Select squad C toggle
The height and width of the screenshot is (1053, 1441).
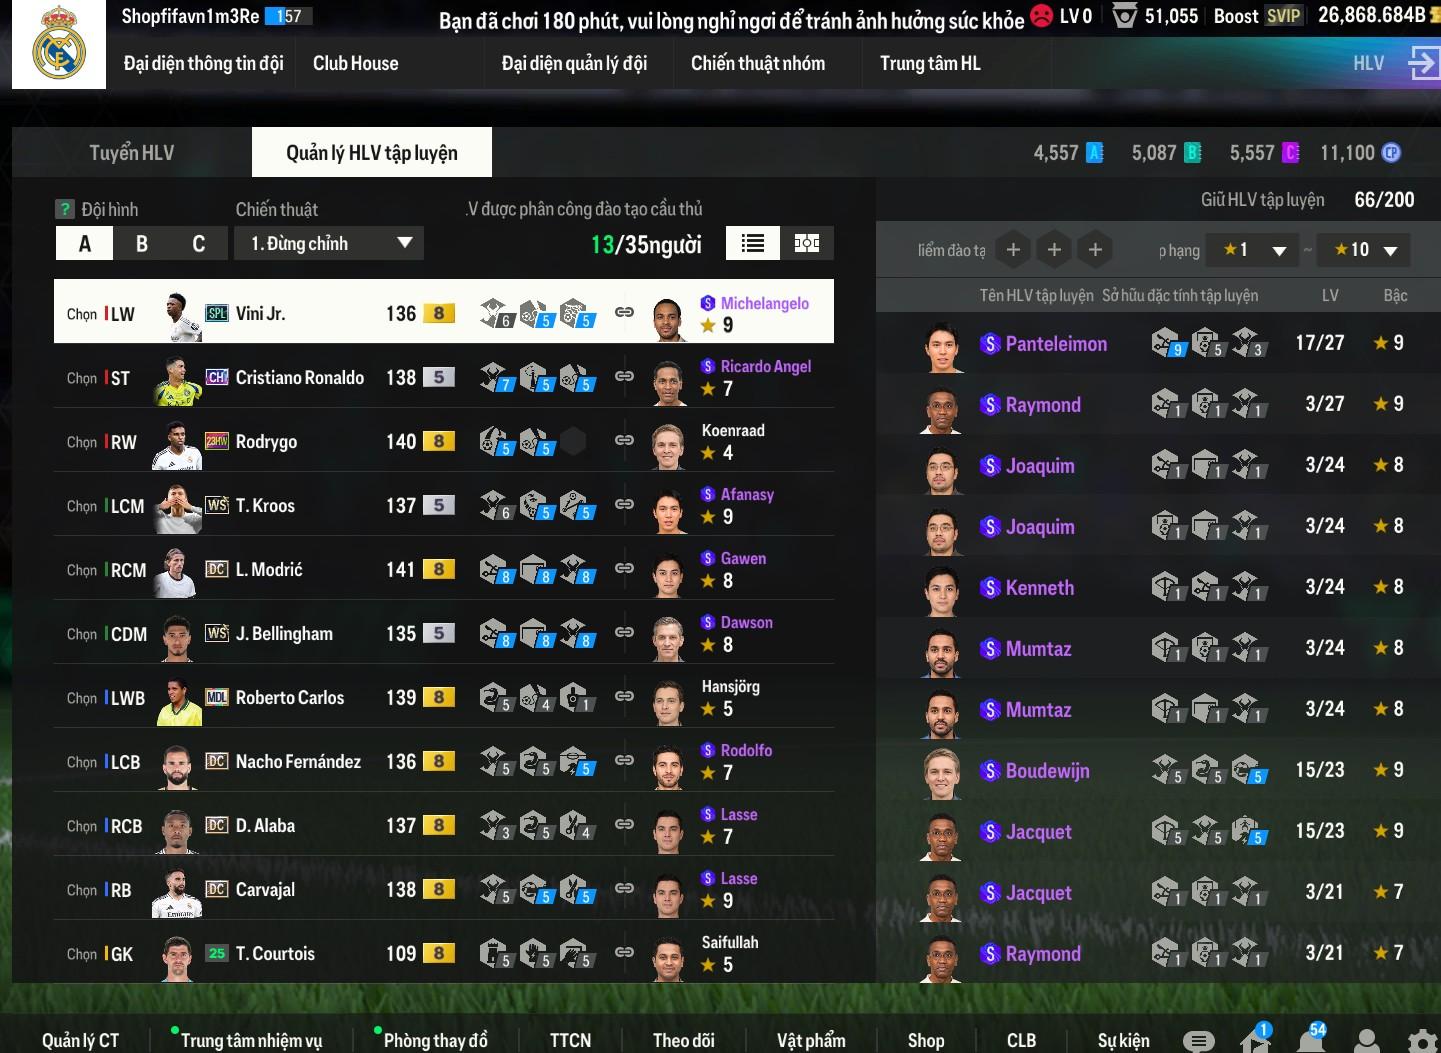tap(198, 243)
